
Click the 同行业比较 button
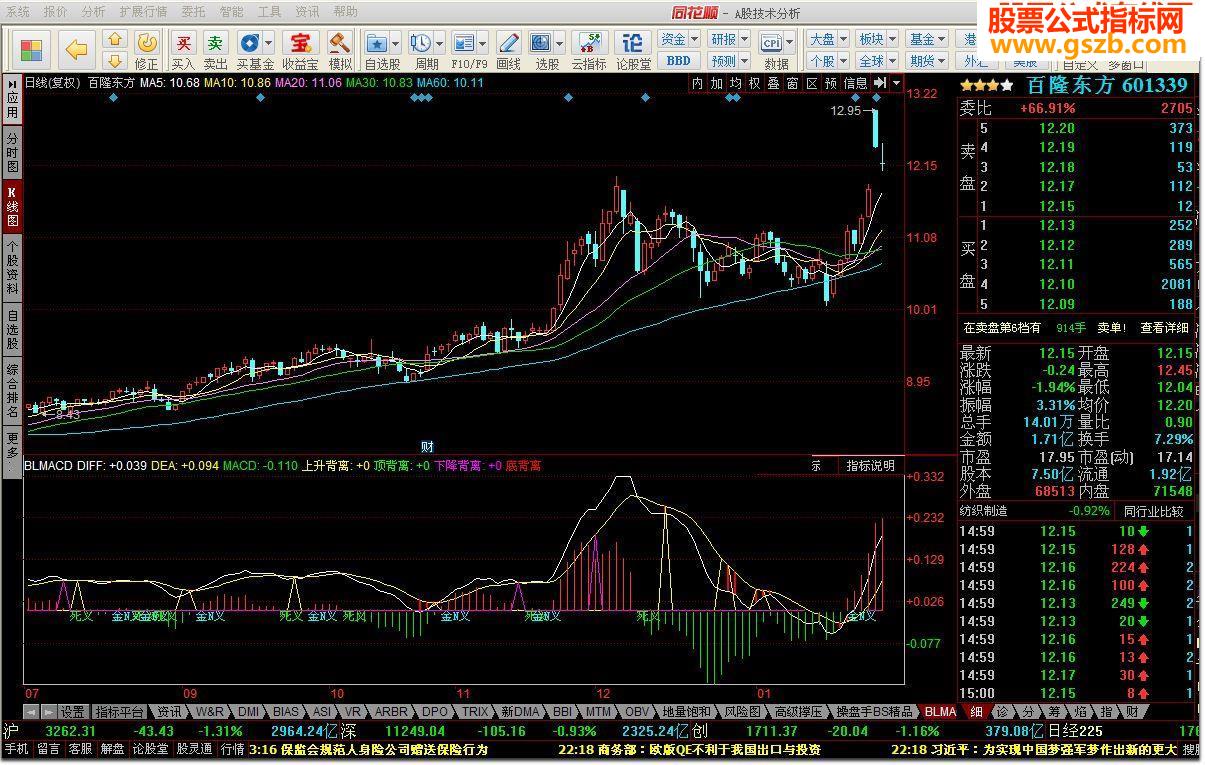[1153, 511]
